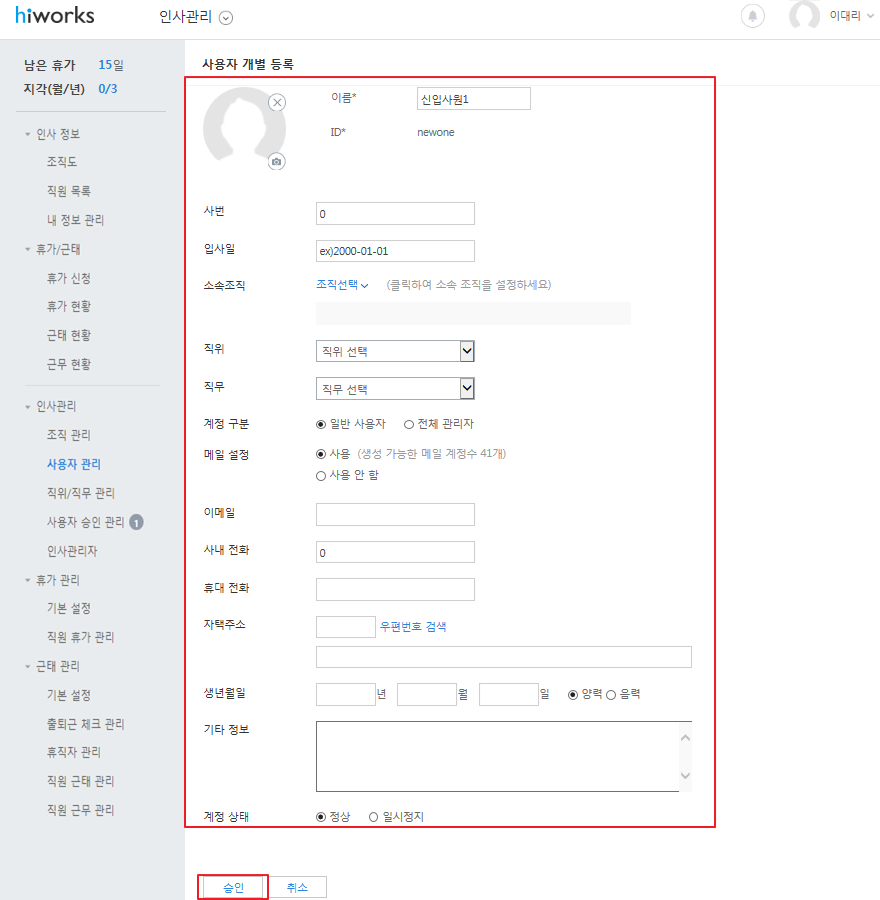Click the 휴대 전화 field
Screen dimensions: 880x900
coord(395,589)
